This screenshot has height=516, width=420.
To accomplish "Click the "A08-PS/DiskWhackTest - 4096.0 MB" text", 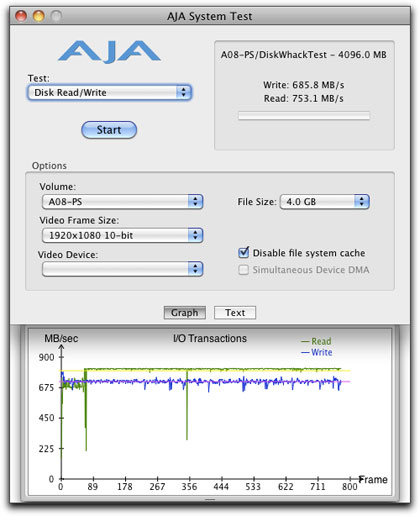I will pos(304,55).
